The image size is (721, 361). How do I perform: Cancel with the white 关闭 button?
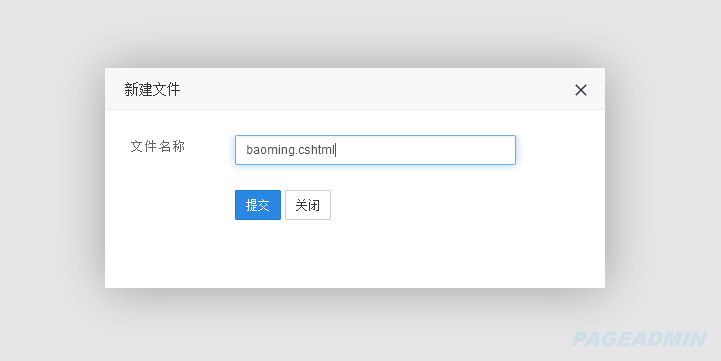(308, 205)
